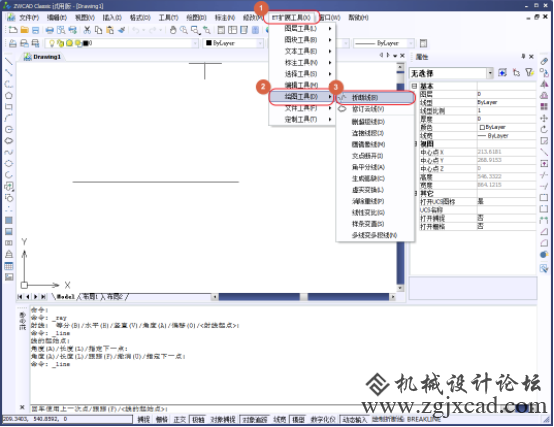Click the Paste clipboard icon

(x=110, y=30)
